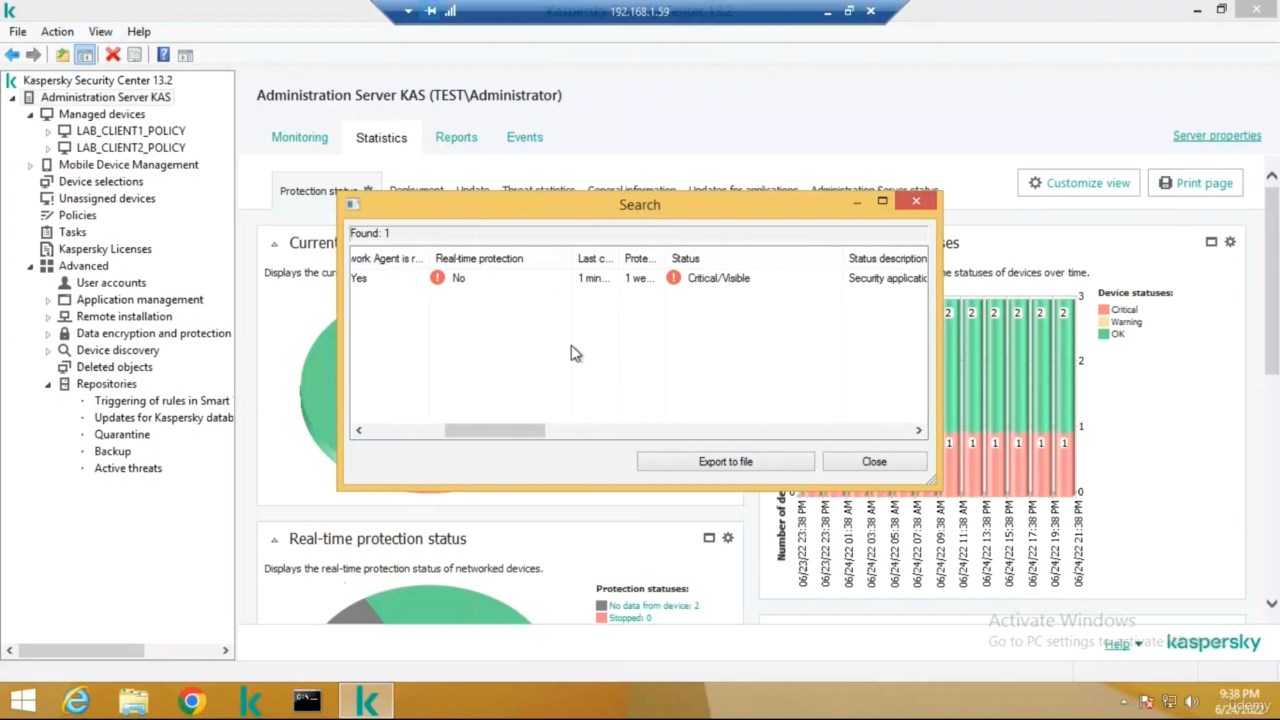Select the Active threats tree item
1280x720 pixels.
tap(128, 468)
